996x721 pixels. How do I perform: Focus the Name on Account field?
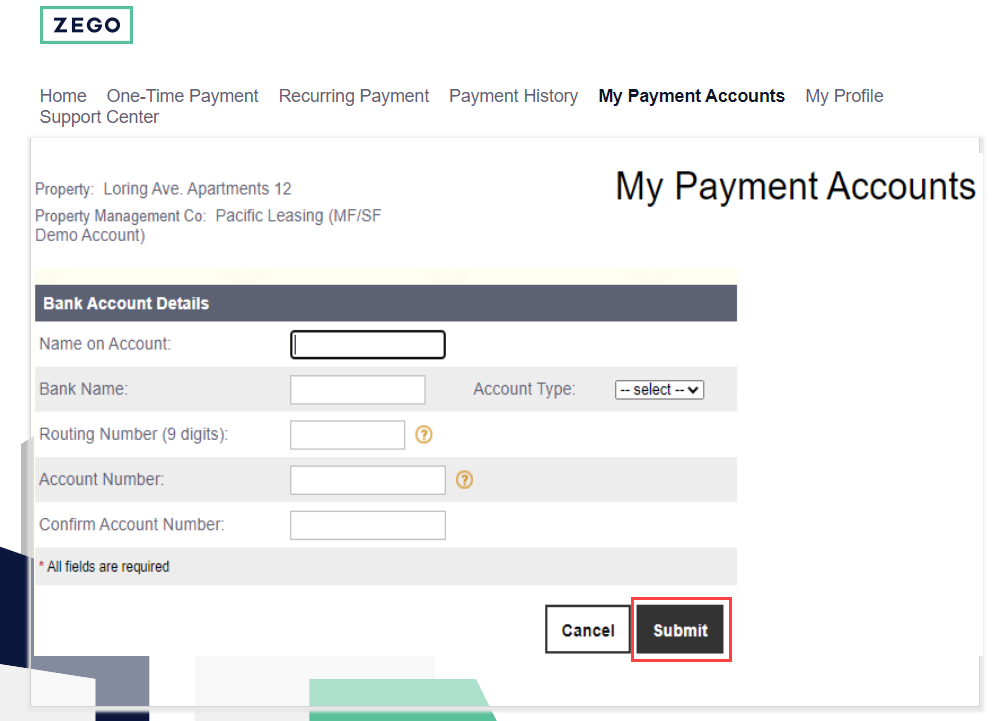click(x=367, y=345)
